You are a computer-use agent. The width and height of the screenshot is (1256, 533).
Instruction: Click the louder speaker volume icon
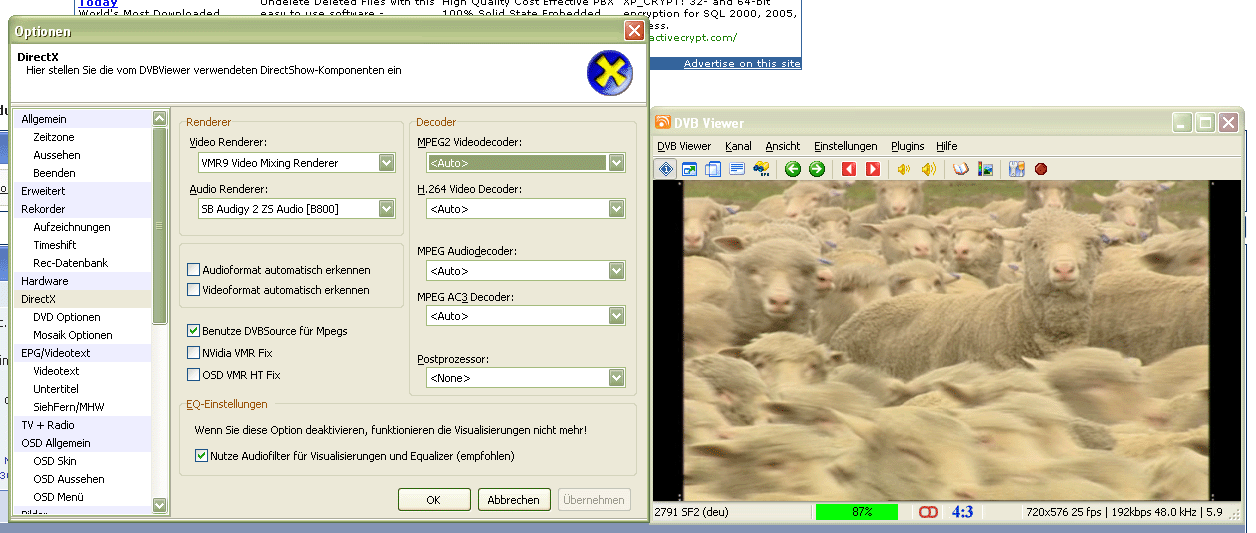tap(929, 169)
